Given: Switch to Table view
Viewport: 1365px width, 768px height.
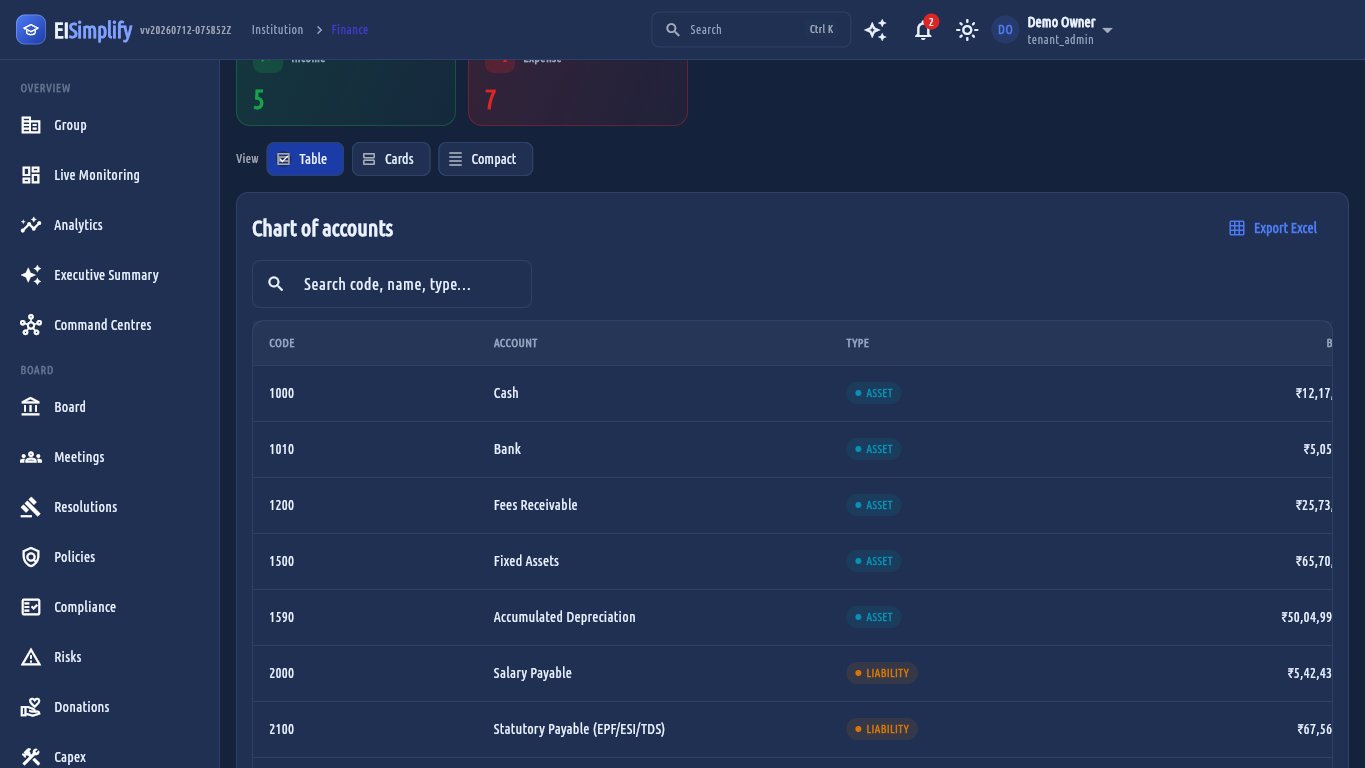Looking at the screenshot, I should point(305,159).
